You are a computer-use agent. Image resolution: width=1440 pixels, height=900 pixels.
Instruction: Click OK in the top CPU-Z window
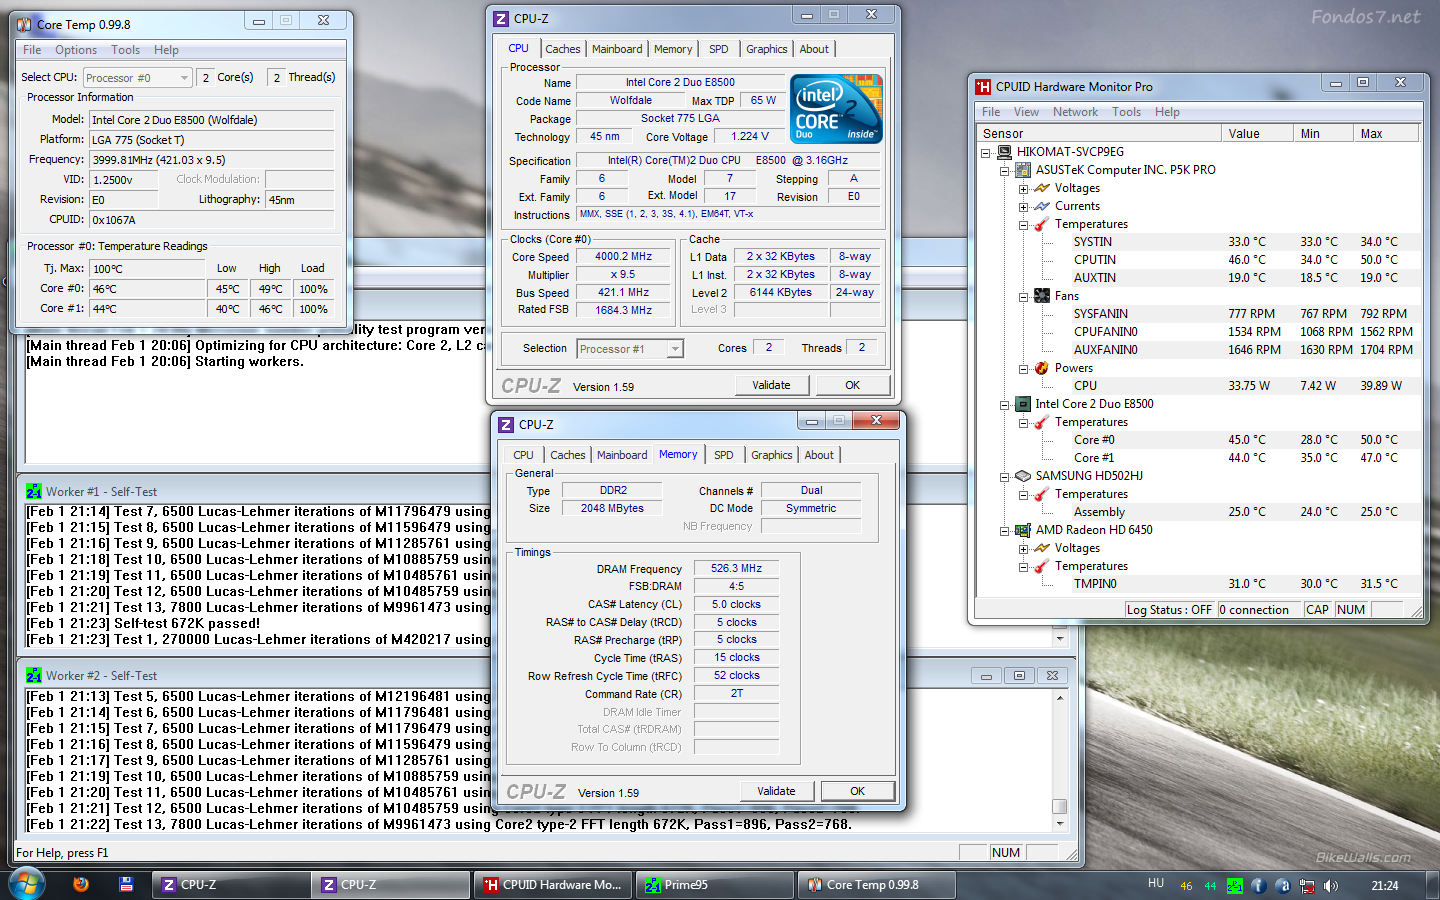[x=852, y=385]
